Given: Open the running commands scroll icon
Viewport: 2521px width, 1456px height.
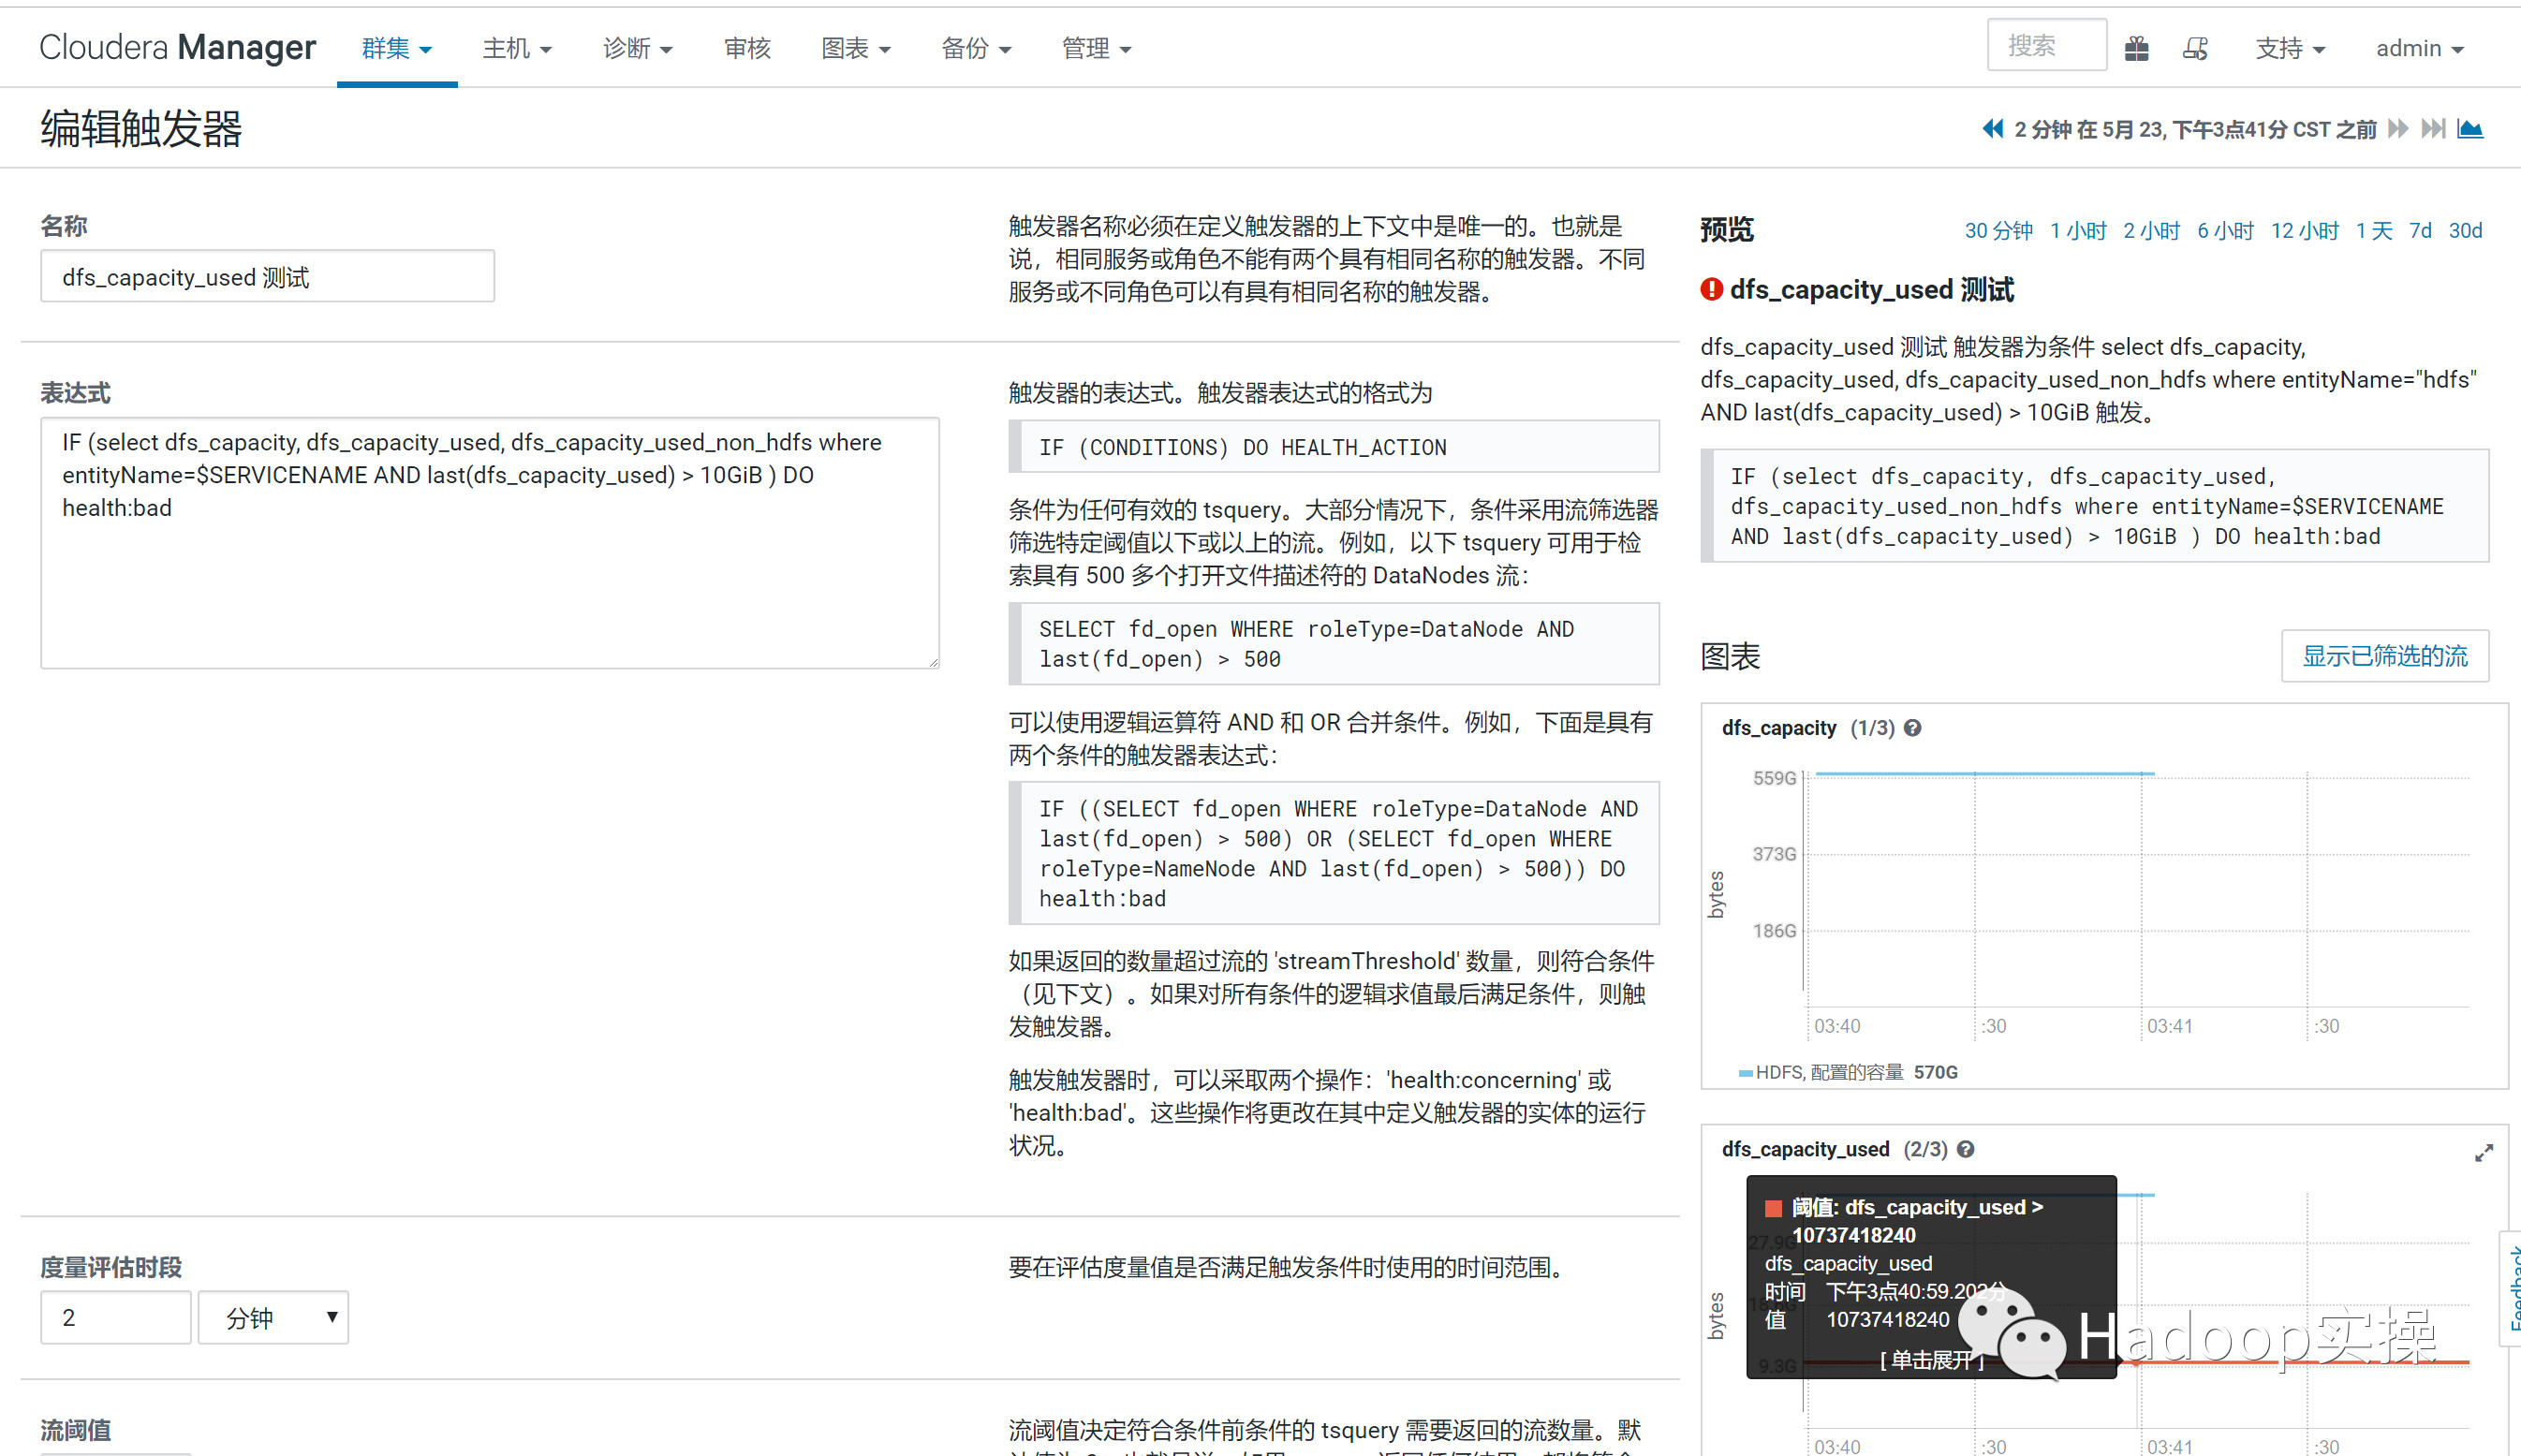Looking at the screenshot, I should 2195,47.
